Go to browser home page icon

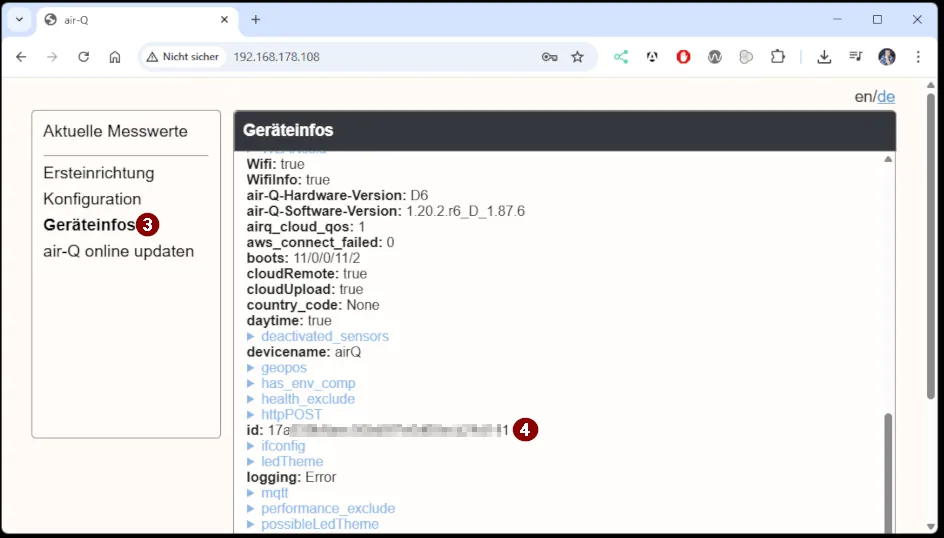pos(115,57)
